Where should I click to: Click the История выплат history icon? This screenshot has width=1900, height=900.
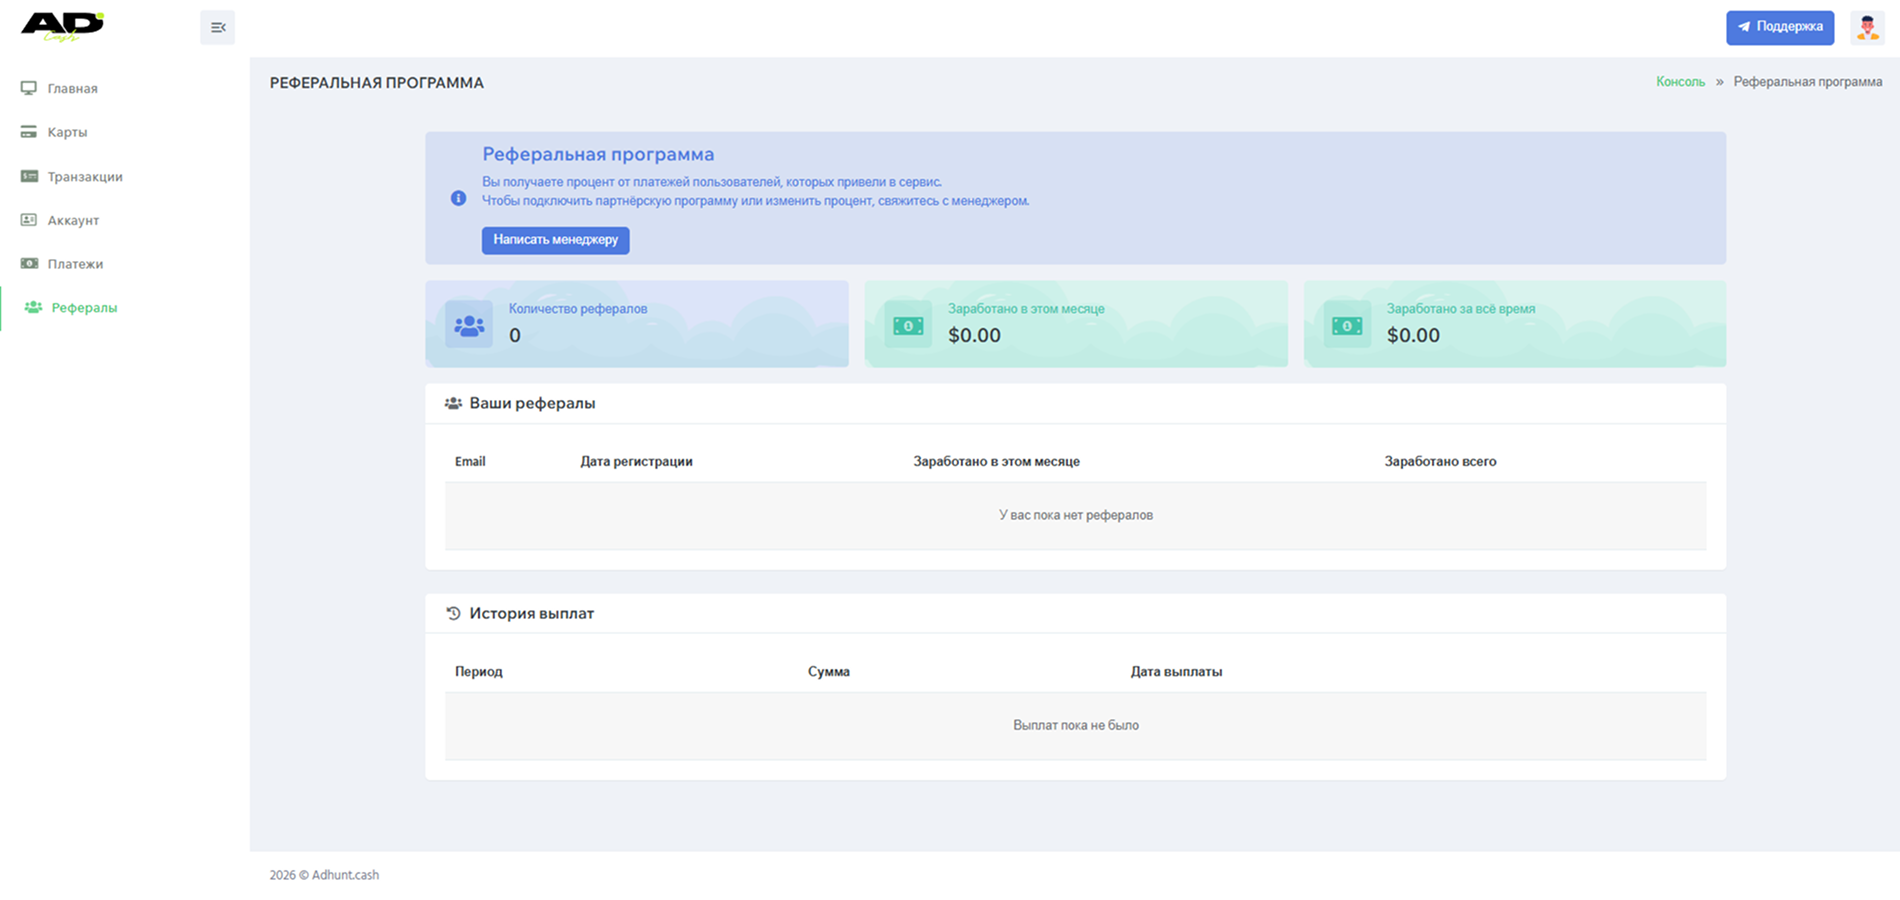click(453, 614)
